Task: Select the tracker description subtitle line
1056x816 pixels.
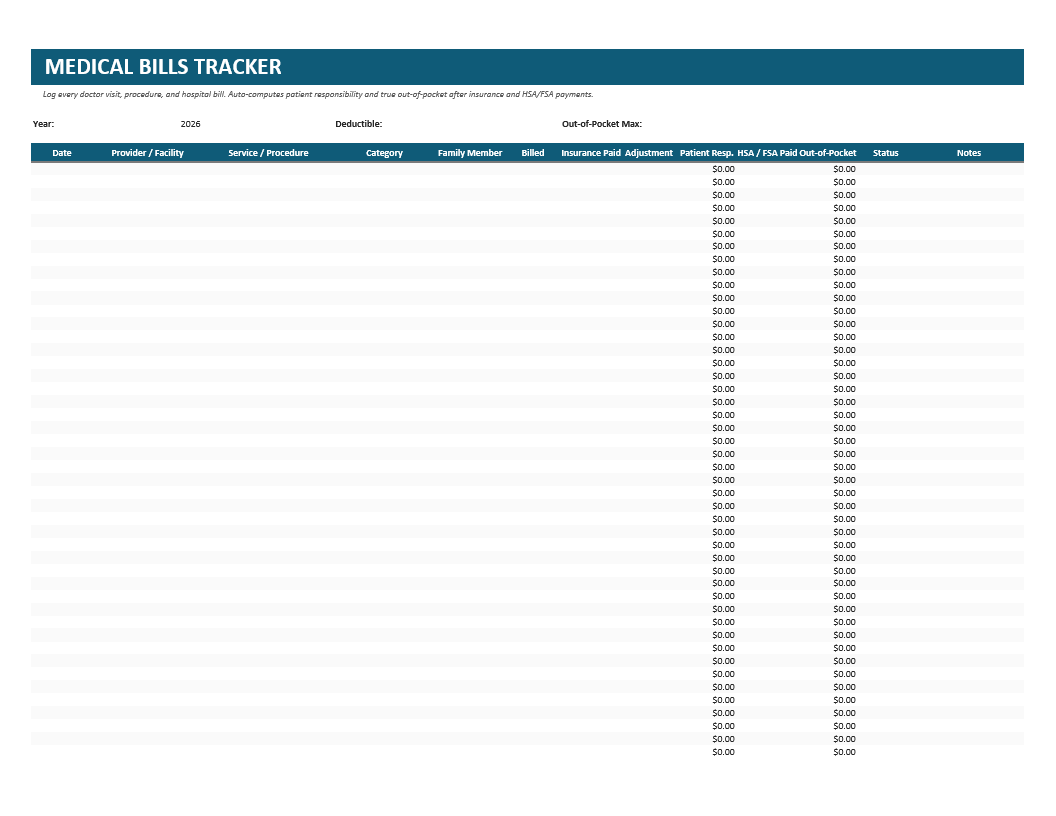Action: (x=318, y=94)
